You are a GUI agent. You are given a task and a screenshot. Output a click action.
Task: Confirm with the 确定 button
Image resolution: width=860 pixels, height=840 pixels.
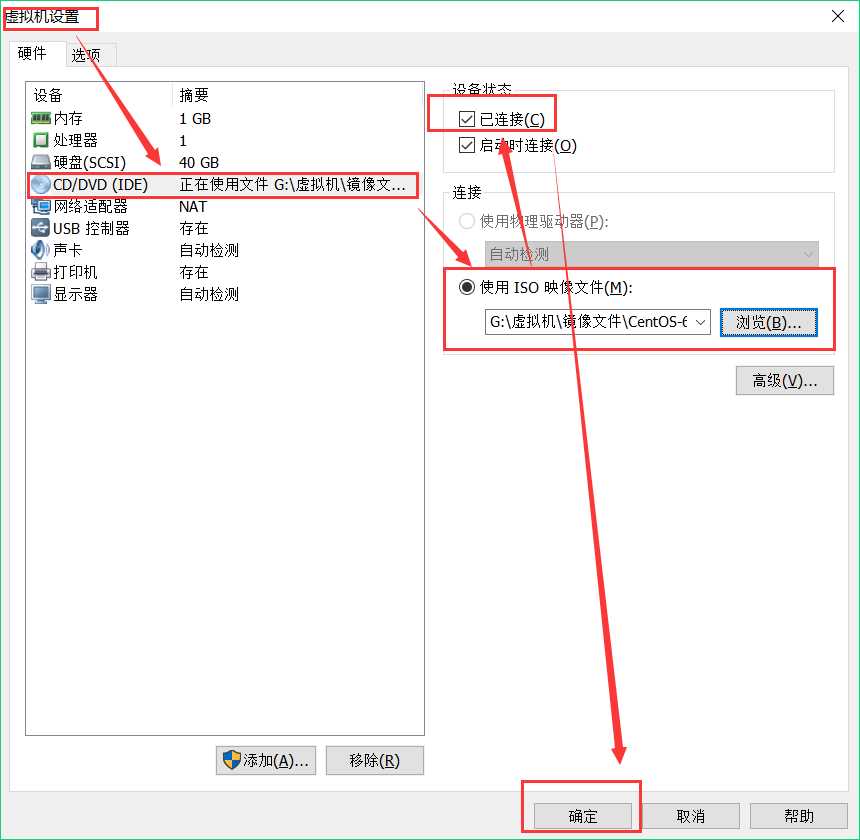pyautogui.click(x=582, y=816)
